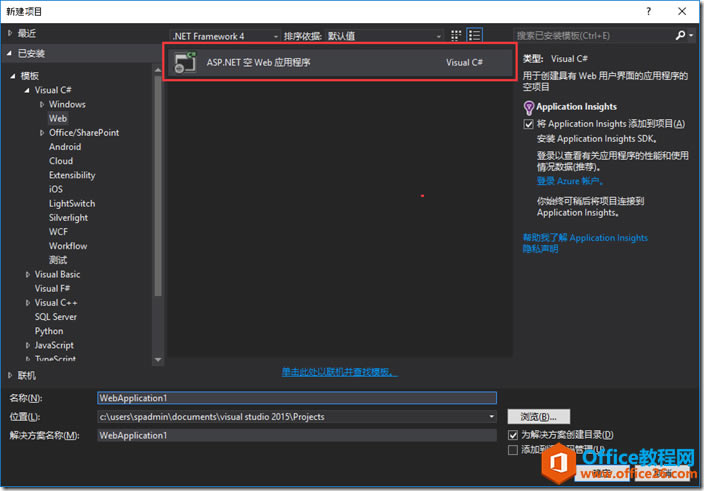This screenshot has width=704, height=491.
Task: Open the help question mark button
Action: coord(648,11)
